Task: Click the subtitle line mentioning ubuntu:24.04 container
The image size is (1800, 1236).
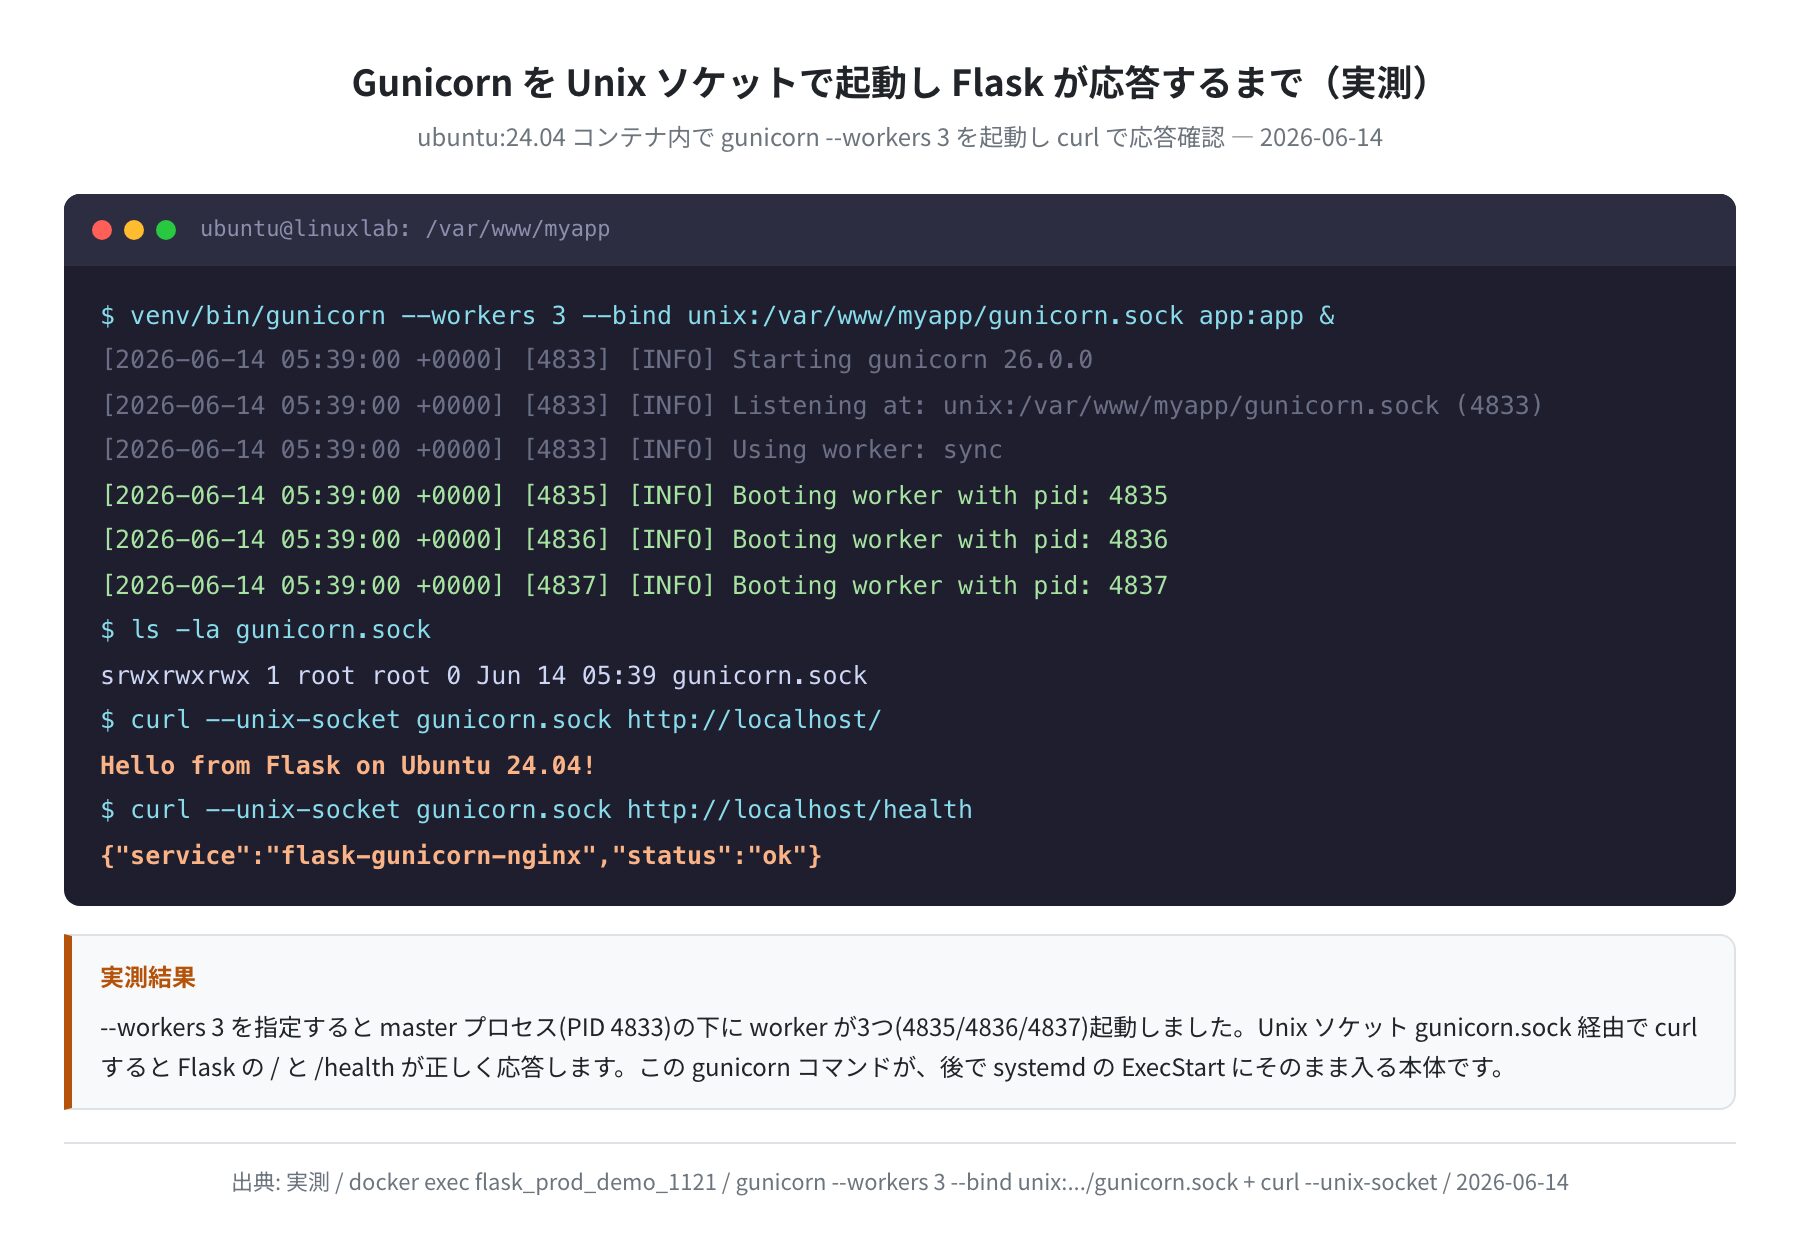Action: [x=900, y=137]
